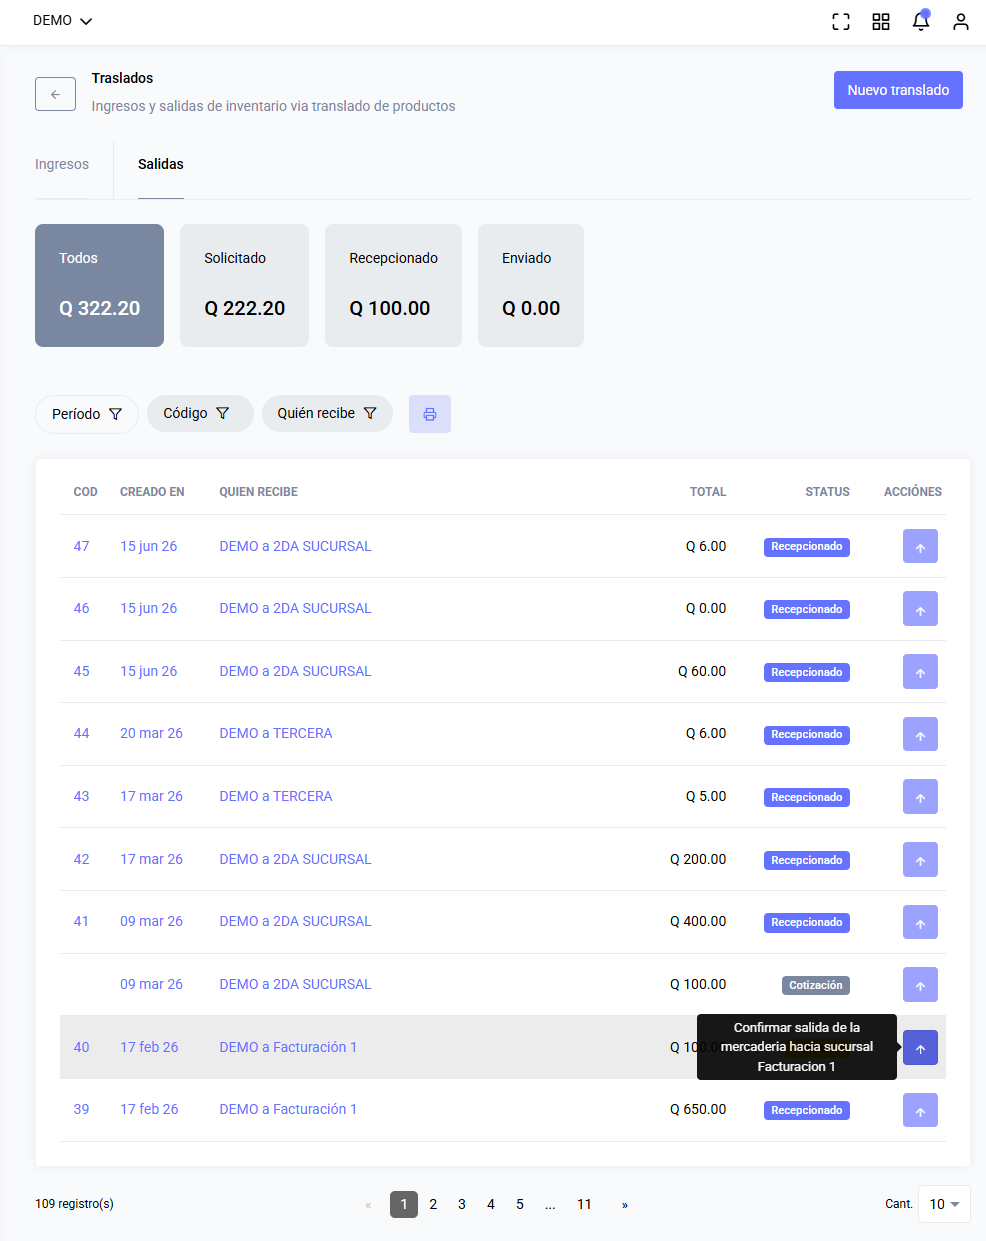Click Nuevo translado button
Image resolution: width=986 pixels, height=1241 pixels.
(898, 90)
